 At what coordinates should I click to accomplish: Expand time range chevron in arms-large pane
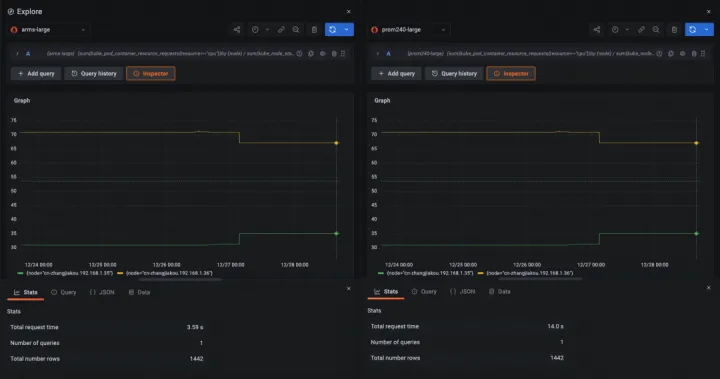coord(267,30)
